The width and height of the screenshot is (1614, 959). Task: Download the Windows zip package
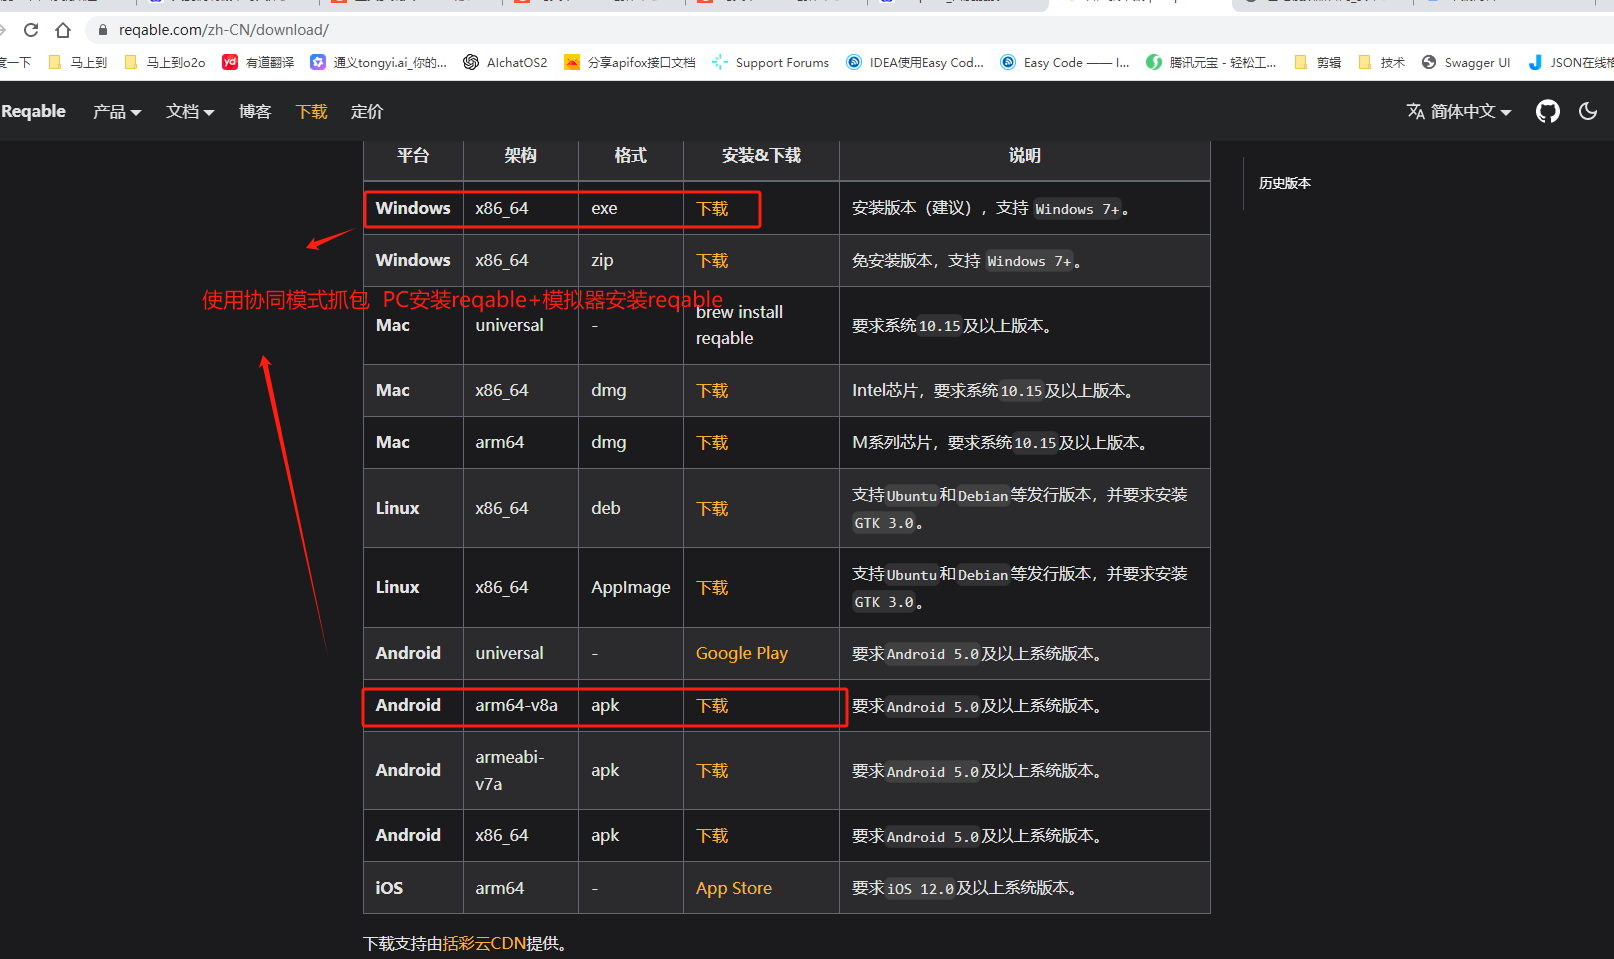click(712, 260)
